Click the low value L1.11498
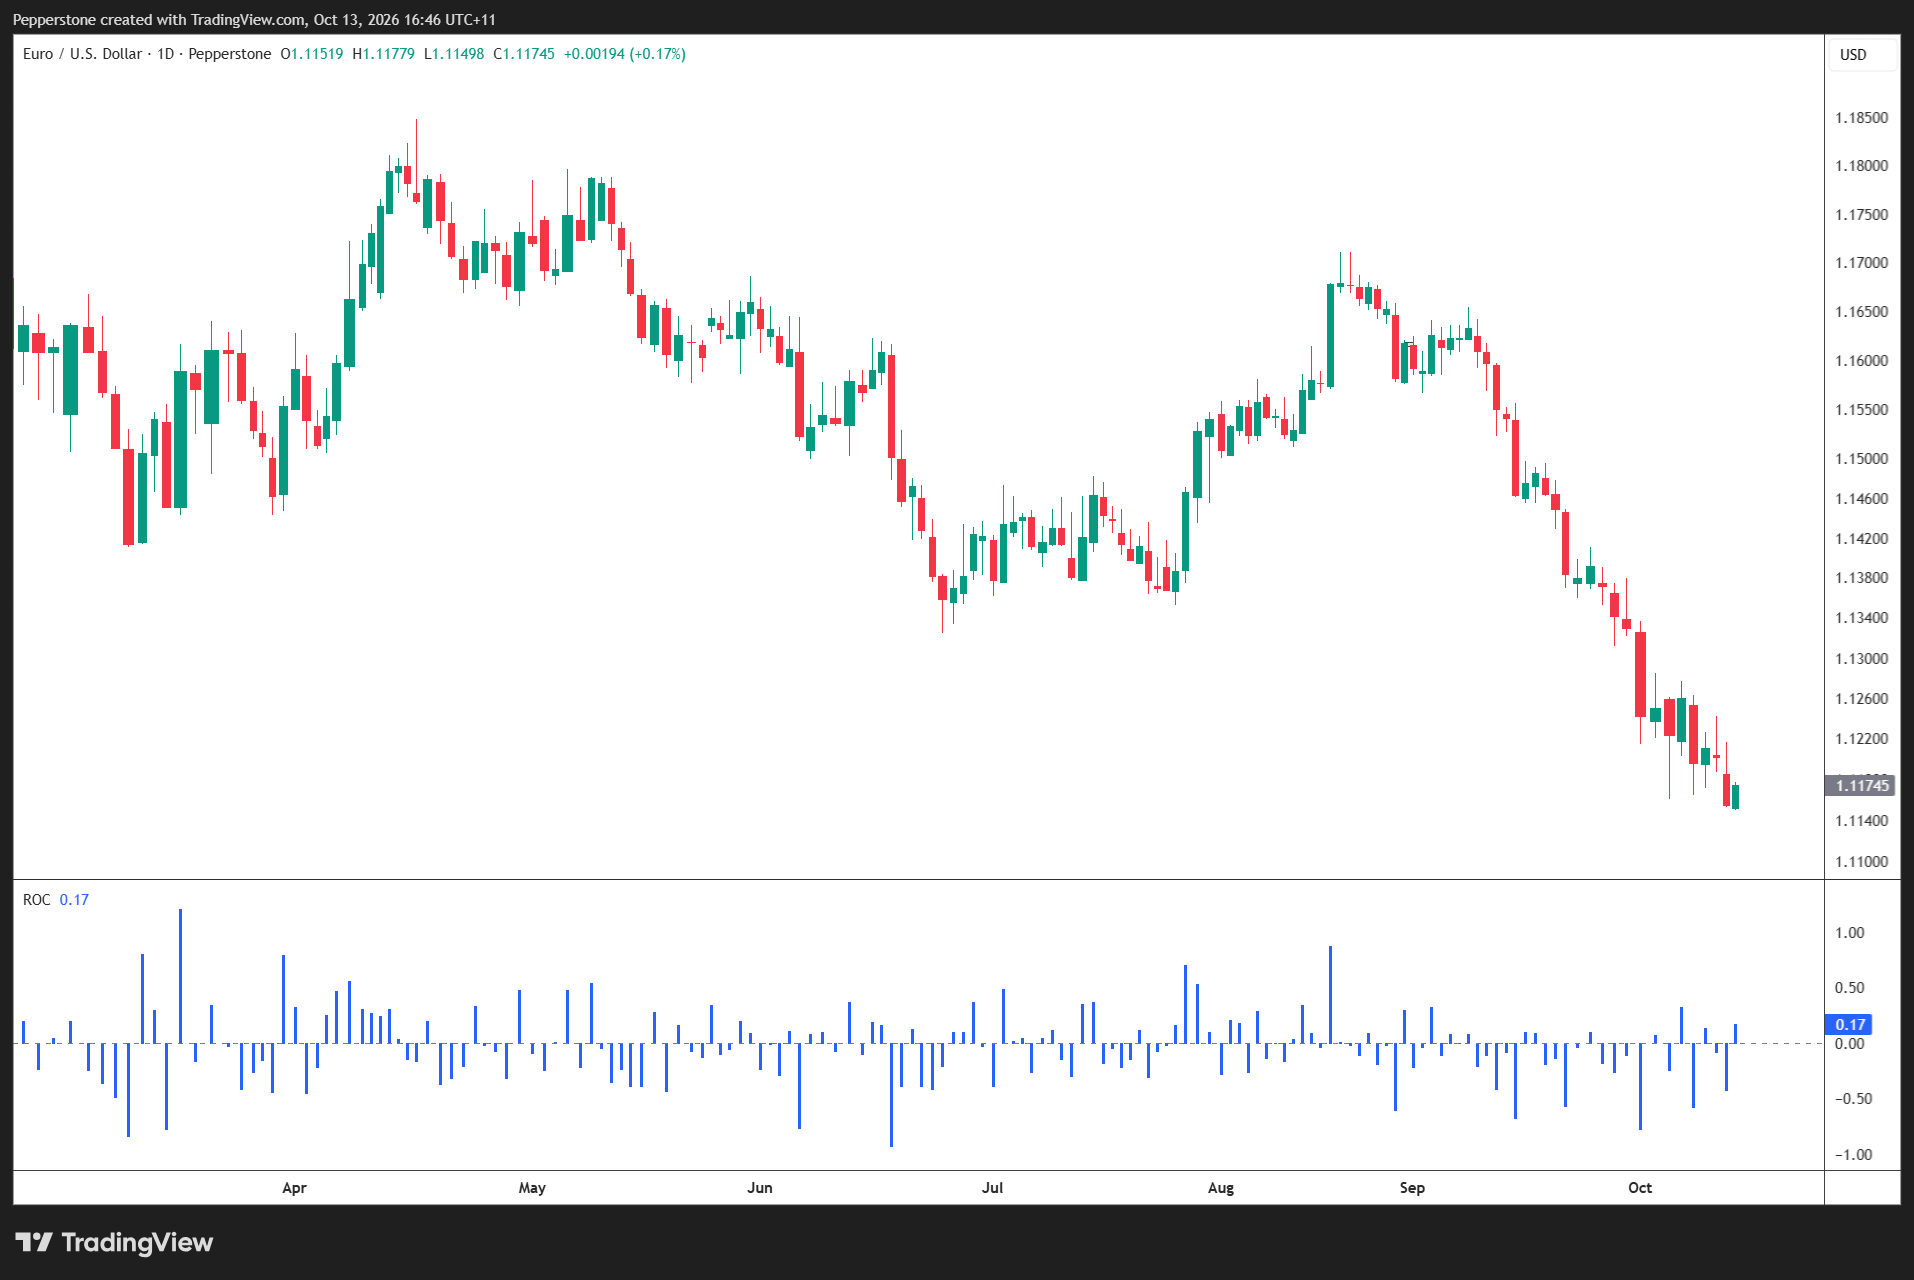 coord(454,54)
